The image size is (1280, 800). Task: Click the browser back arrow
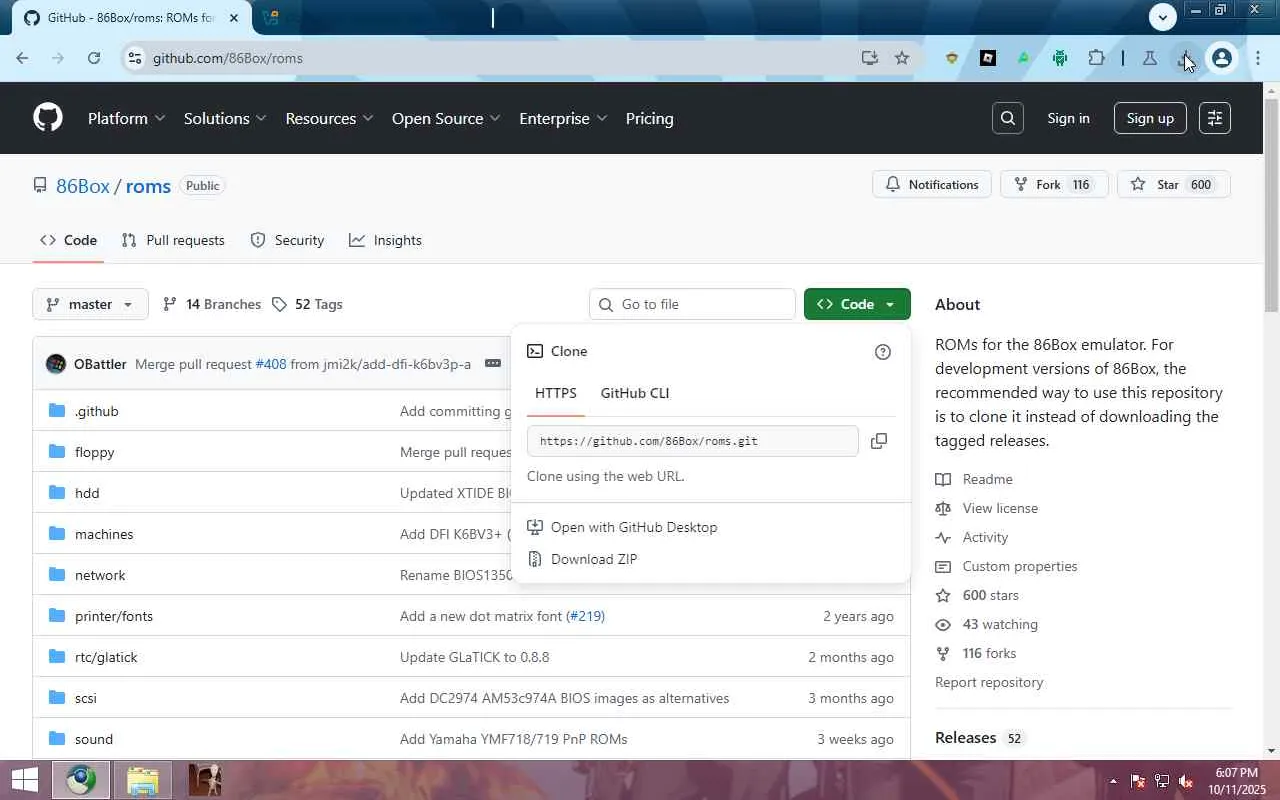click(x=22, y=58)
